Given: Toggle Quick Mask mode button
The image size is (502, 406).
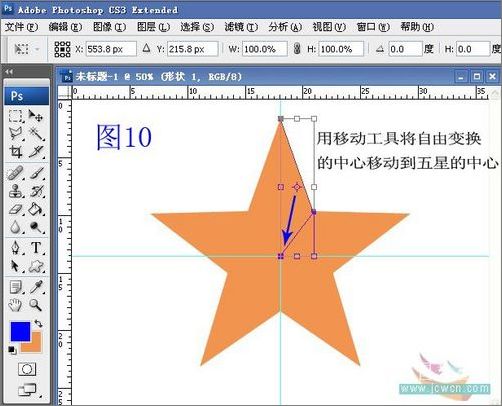Looking at the screenshot, I should point(27,369).
